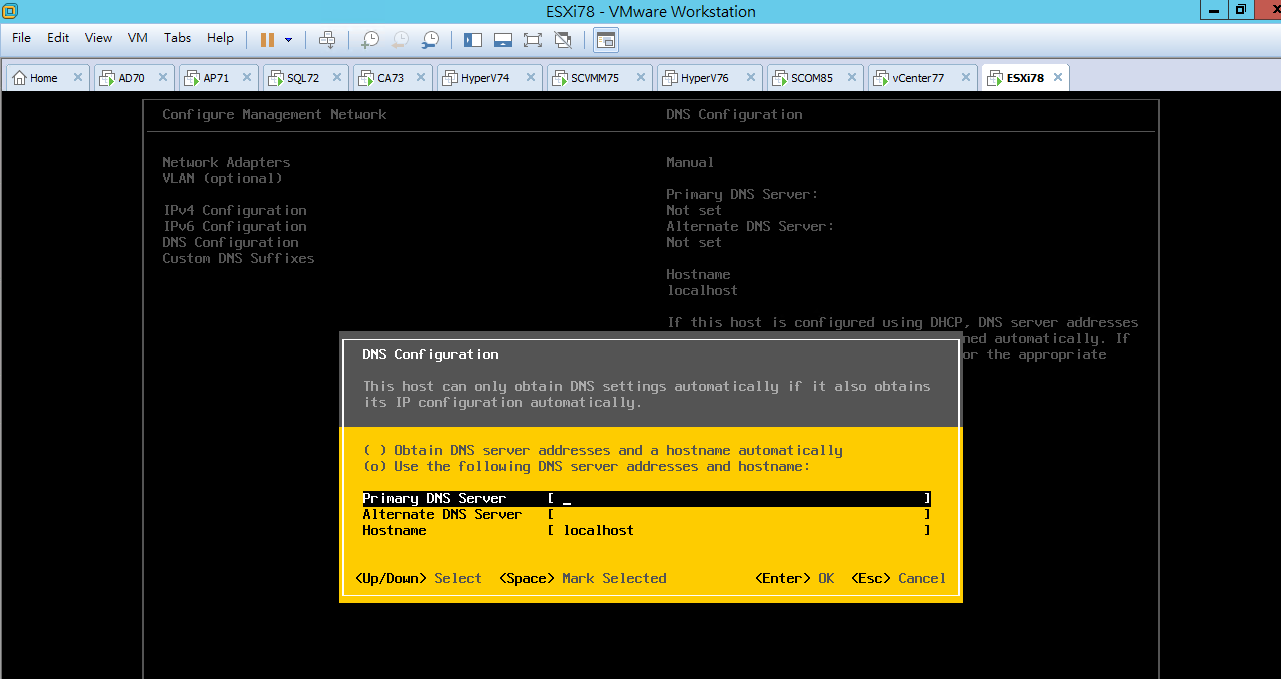Click the Alternate DNS Server input field

click(x=740, y=514)
